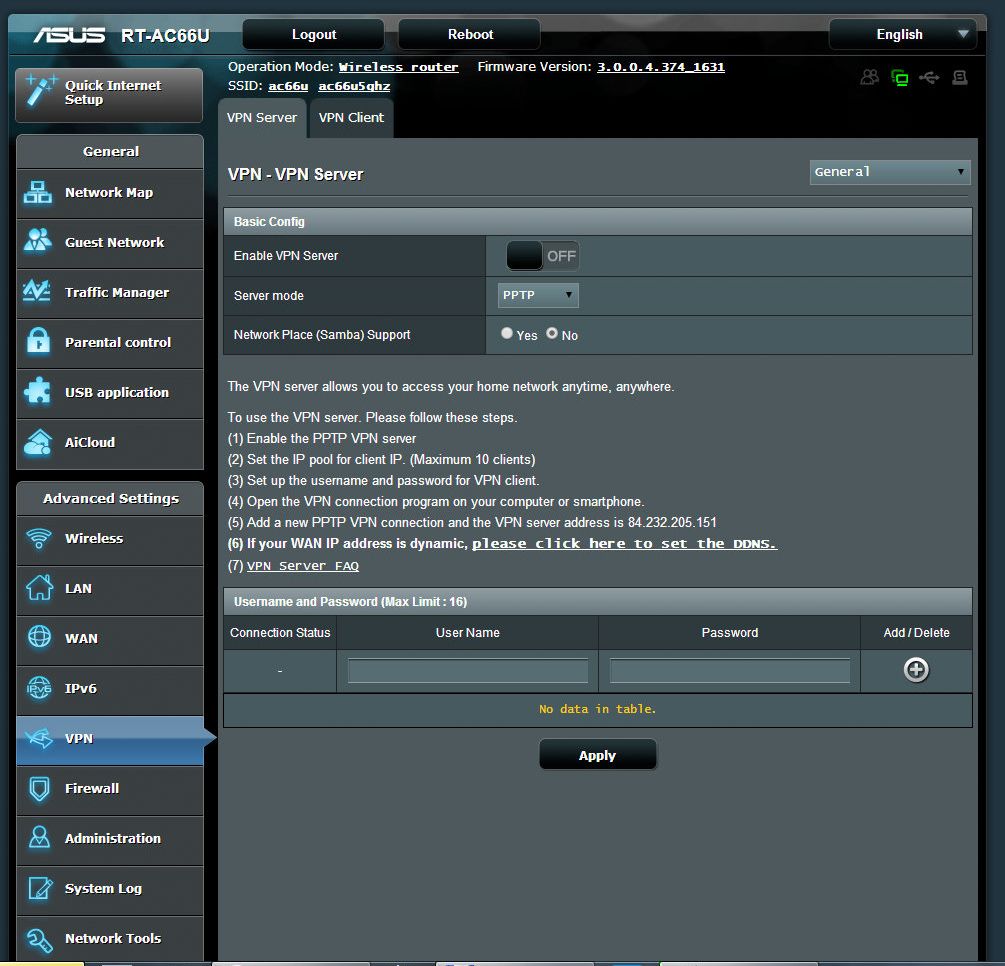Click the printer status icon
Screen dimensions: 1005x966
point(959,78)
